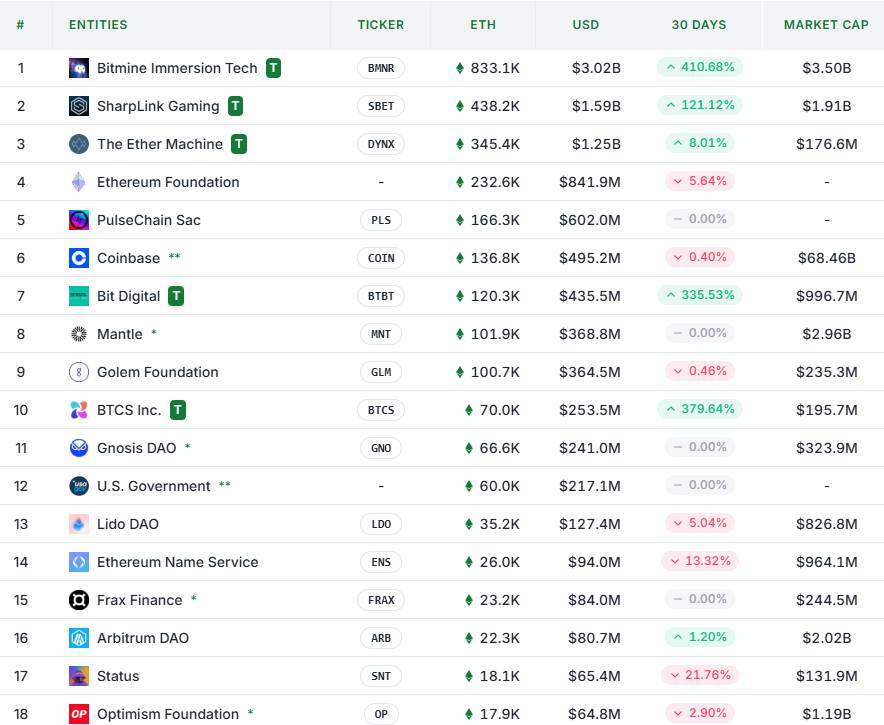
Task: Click the GNO ticker pill
Action: [x=381, y=448]
